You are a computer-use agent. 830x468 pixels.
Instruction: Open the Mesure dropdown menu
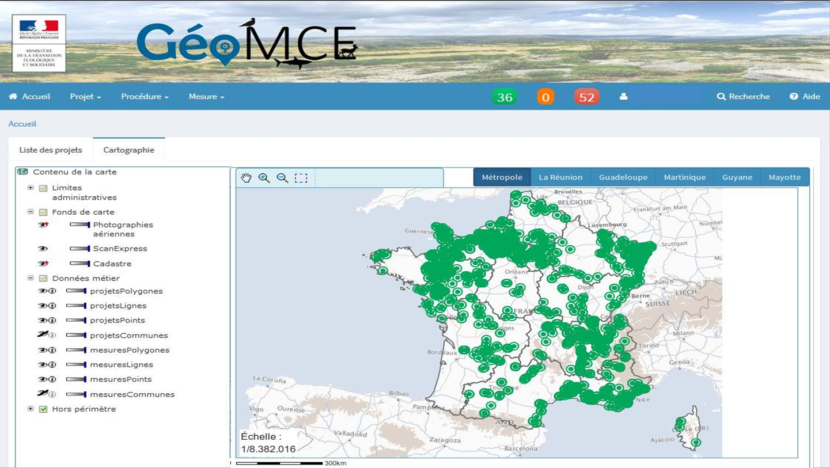pos(206,96)
